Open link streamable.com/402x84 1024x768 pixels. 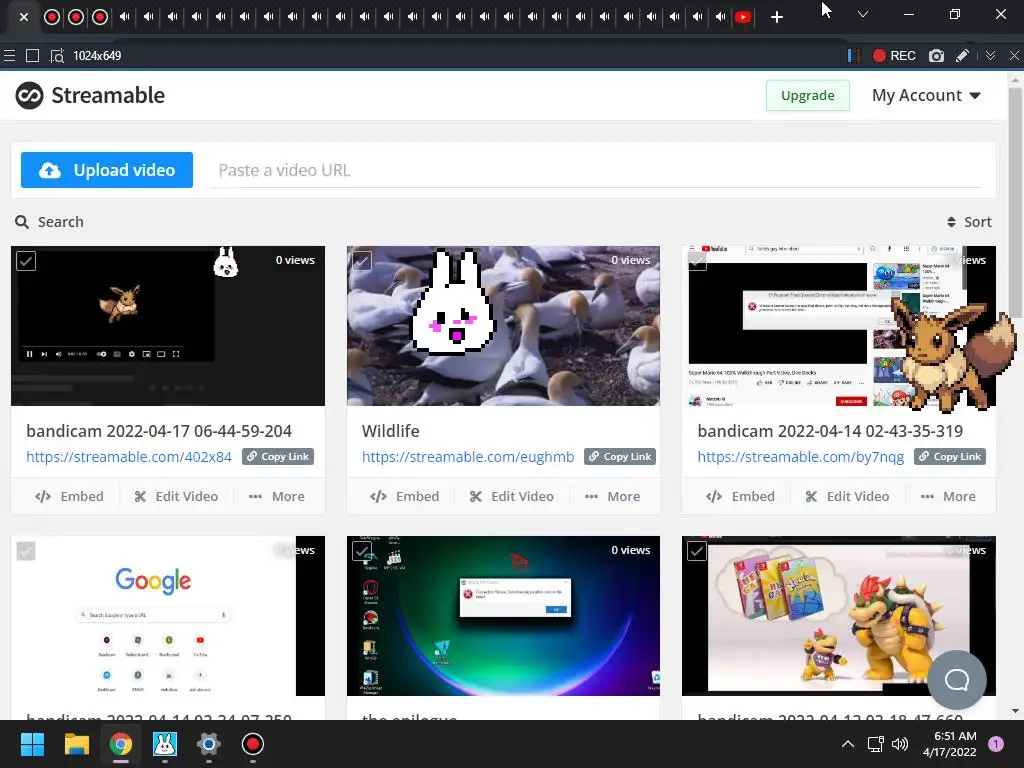[x=129, y=456]
